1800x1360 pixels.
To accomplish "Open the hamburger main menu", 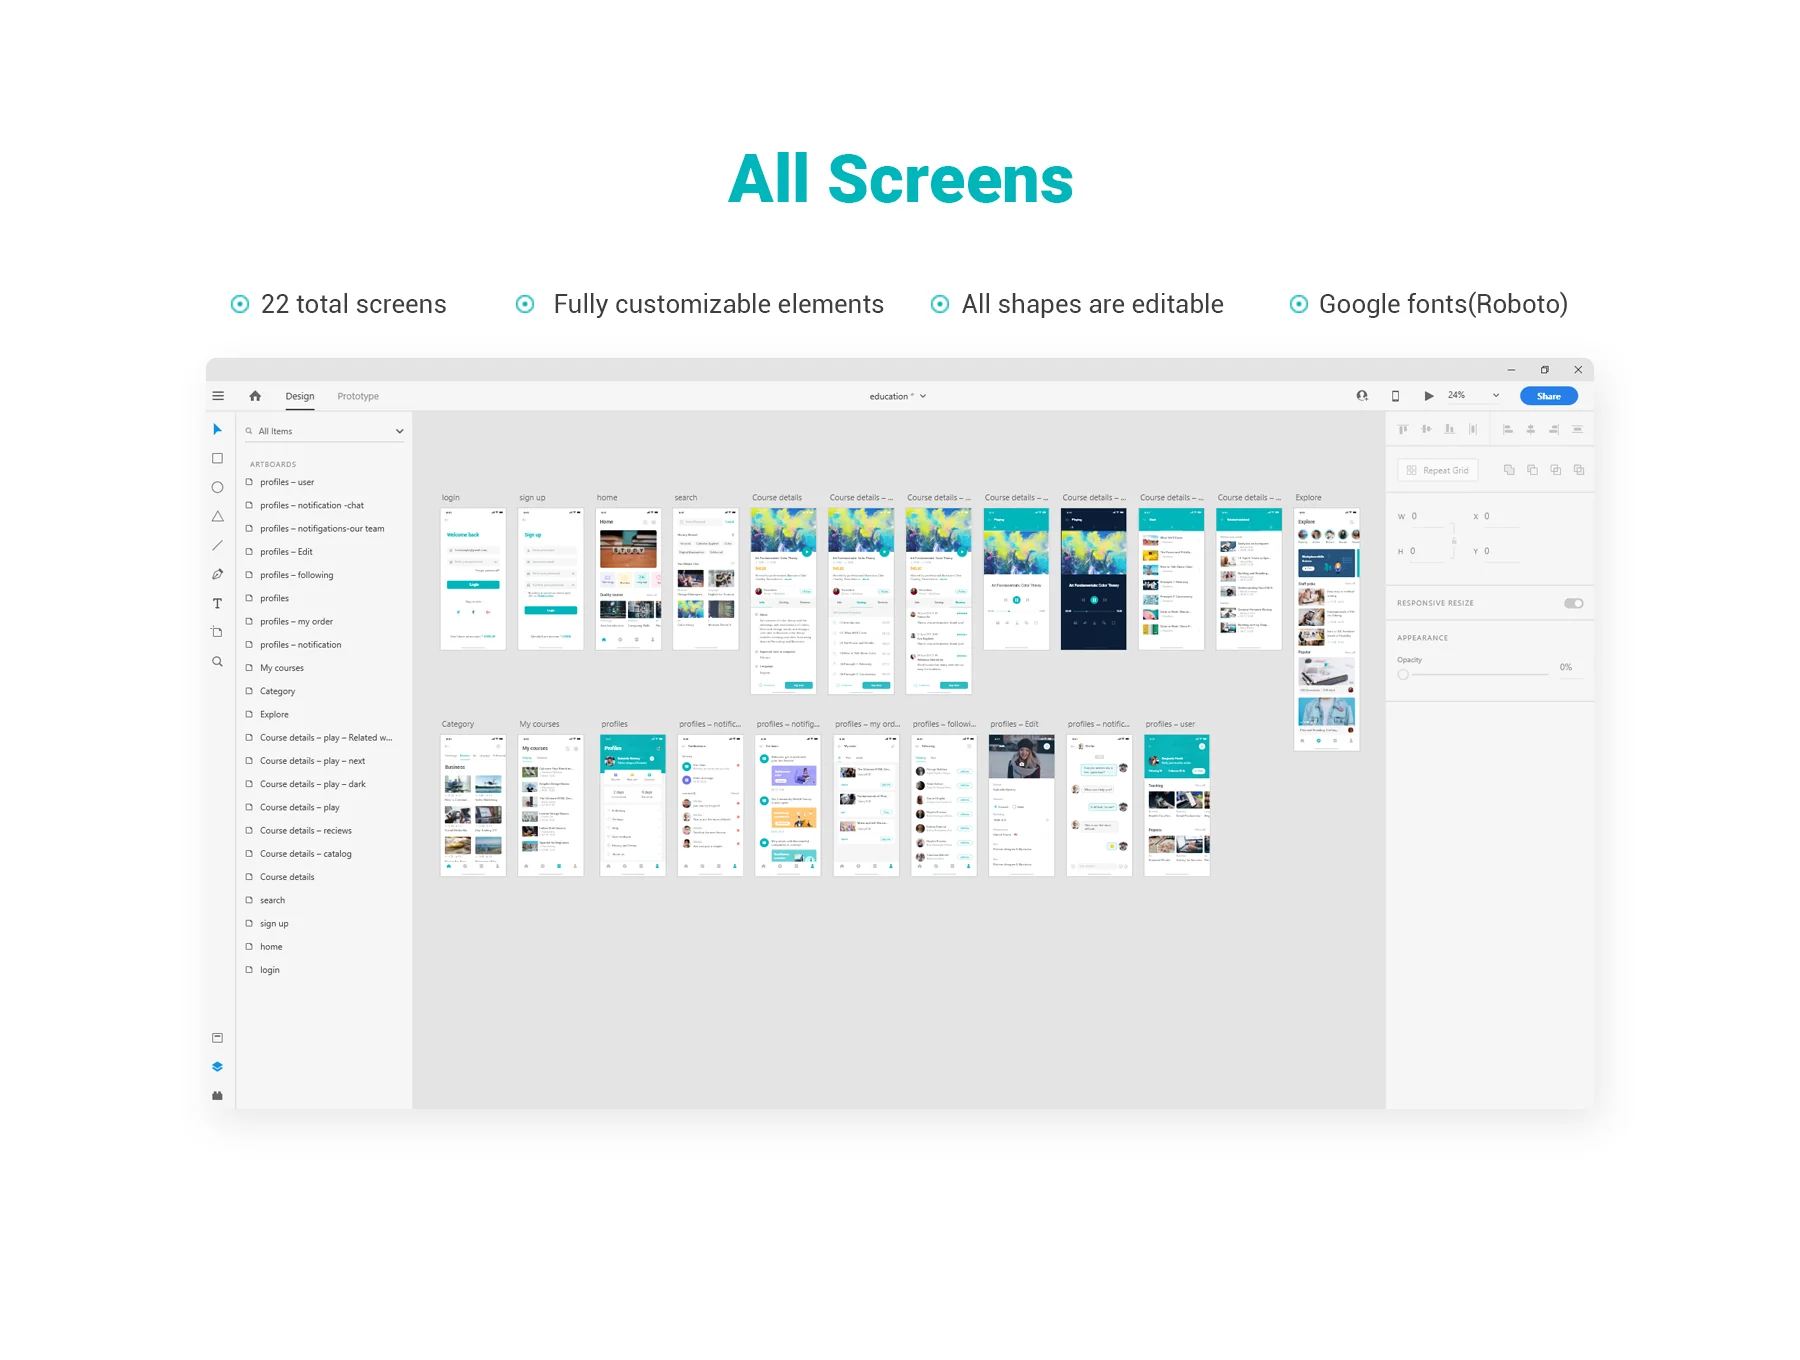I will point(218,396).
